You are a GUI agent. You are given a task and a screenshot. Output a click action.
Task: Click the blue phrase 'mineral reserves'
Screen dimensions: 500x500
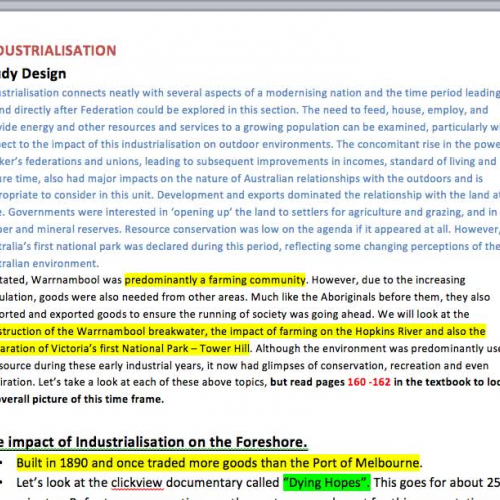coord(79,229)
